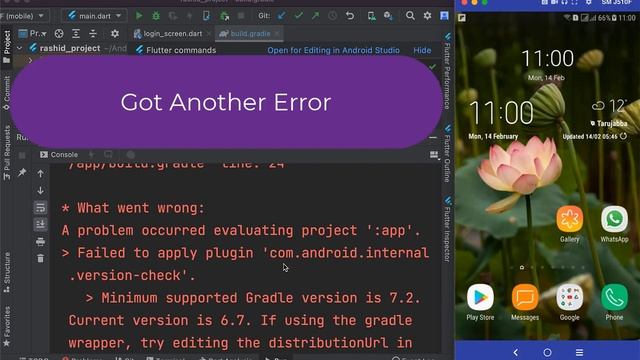Open Project tool window side tab
Image resolution: width=640 pixels, height=360 pixels.
coord(7,47)
